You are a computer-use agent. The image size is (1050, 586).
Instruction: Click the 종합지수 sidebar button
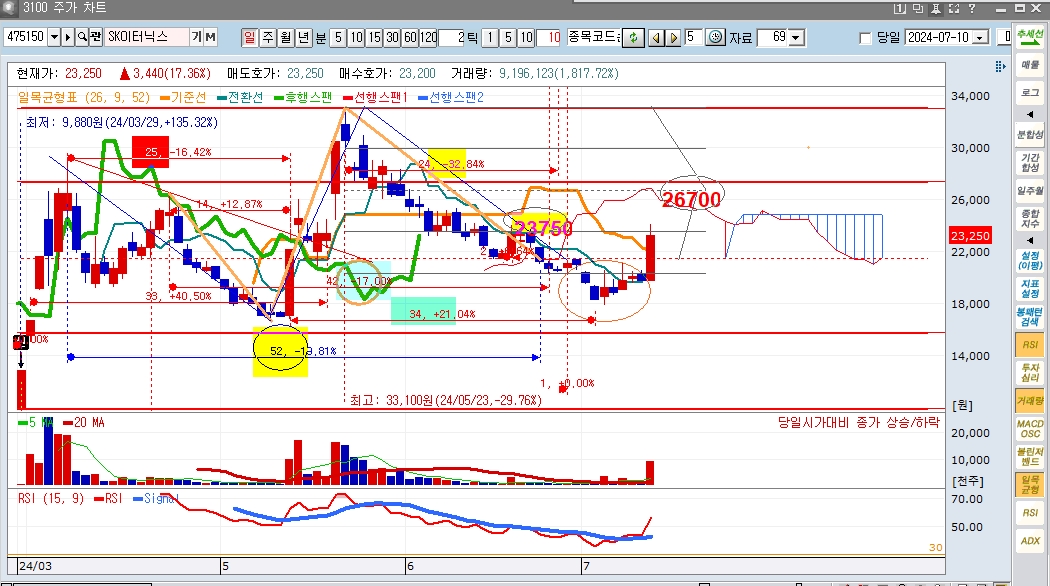(x=1030, y=218)
